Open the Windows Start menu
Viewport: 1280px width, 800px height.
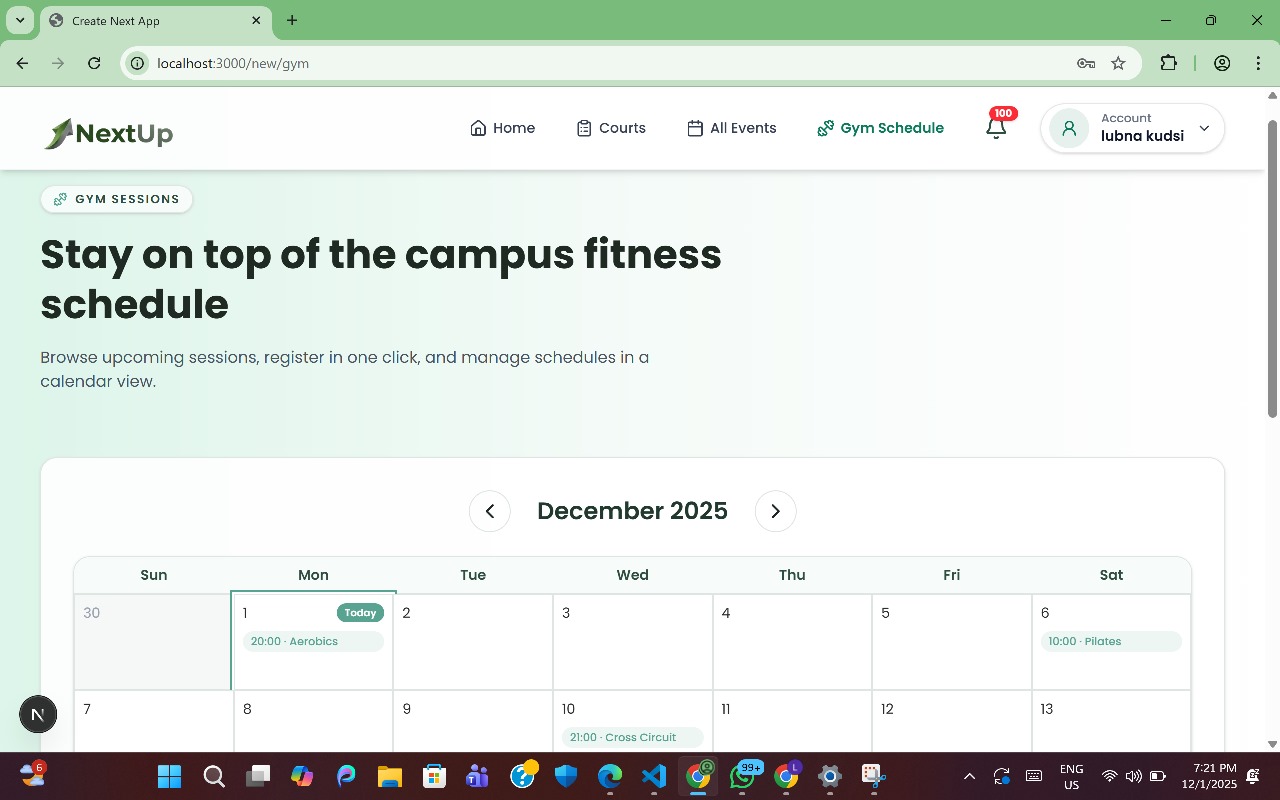click(170, 776)
